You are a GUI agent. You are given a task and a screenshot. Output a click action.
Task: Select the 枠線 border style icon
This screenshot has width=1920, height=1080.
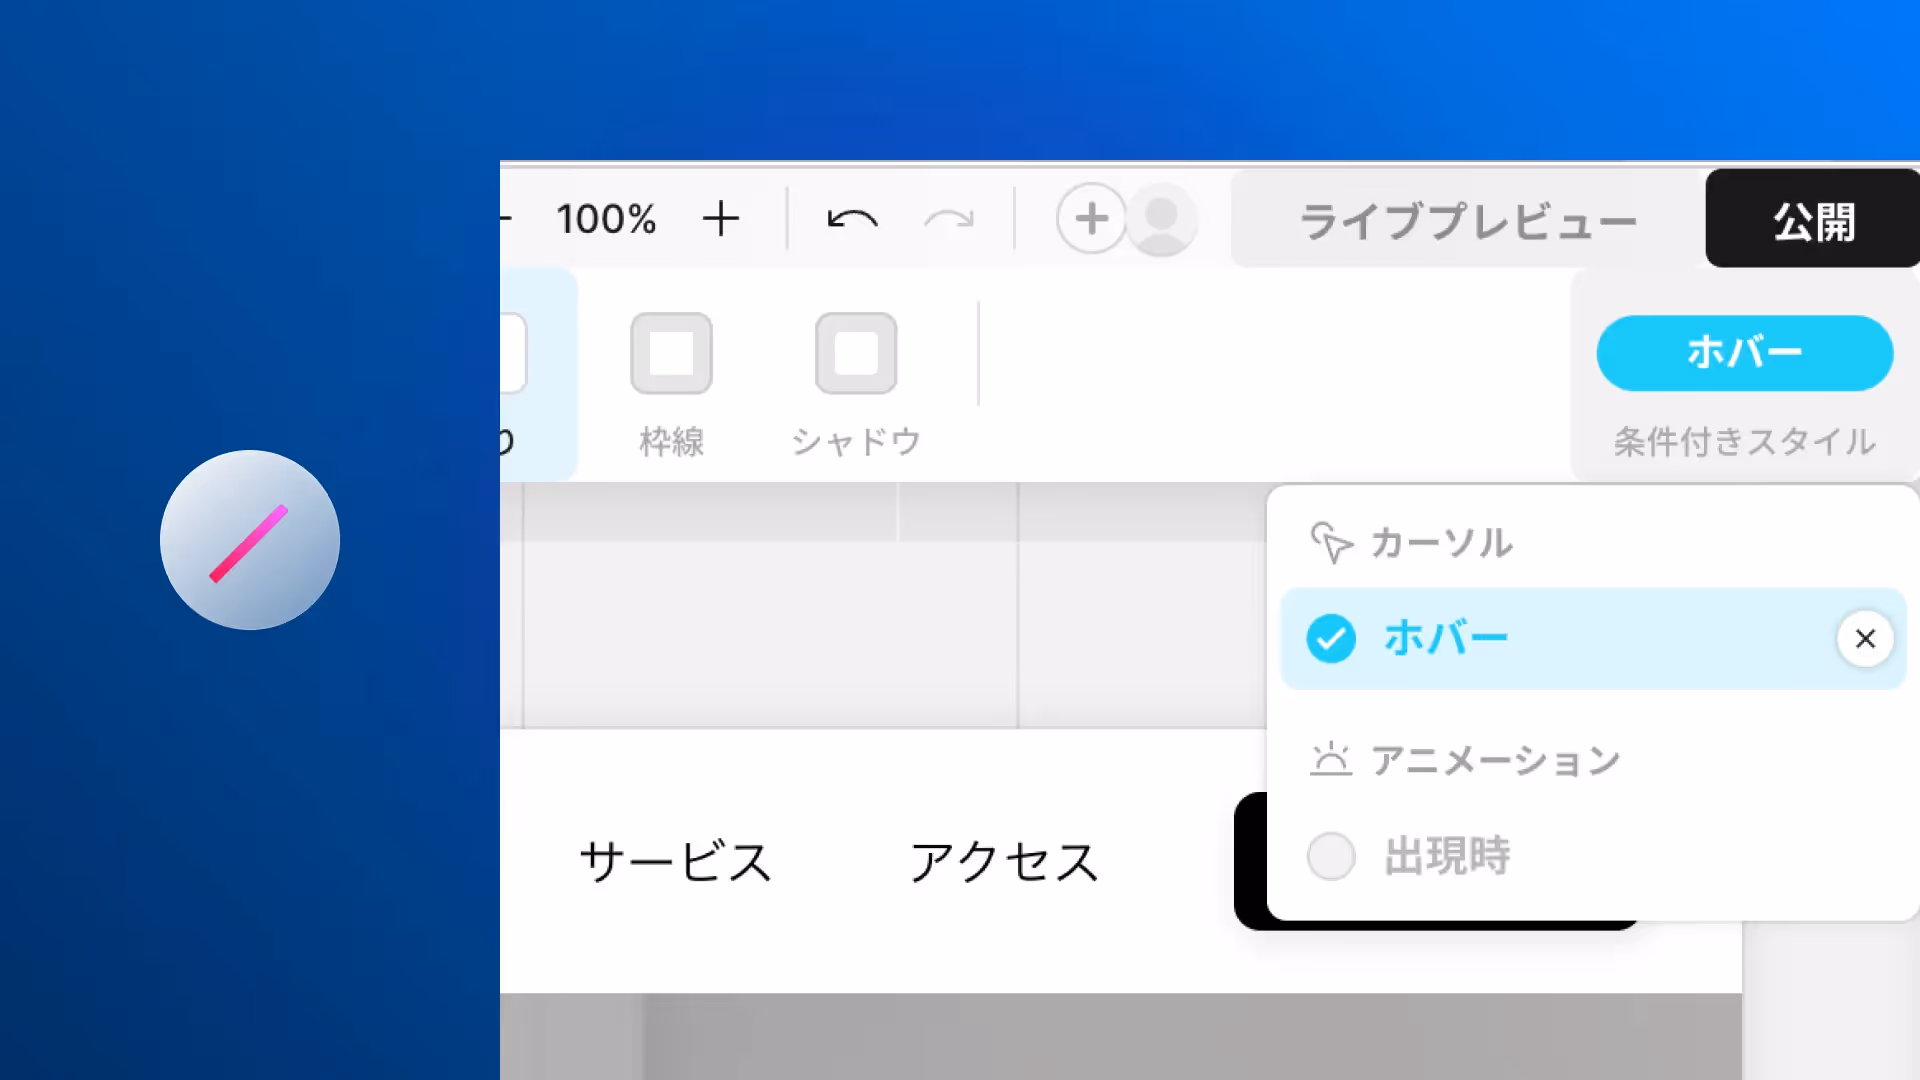[671, 353]
